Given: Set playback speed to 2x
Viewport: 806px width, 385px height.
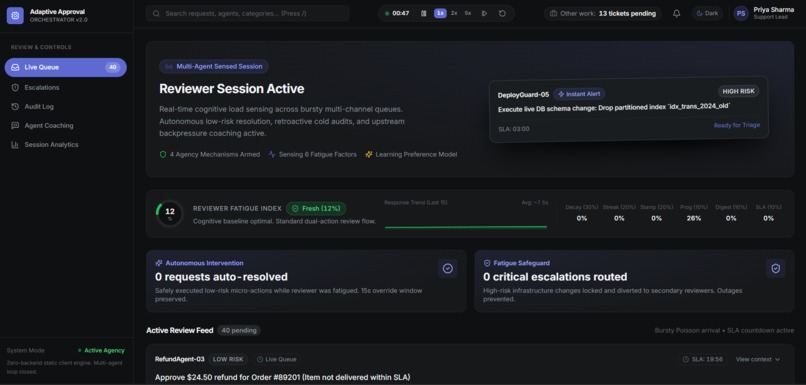Looking at the screenshot, I should coord(454,13).
